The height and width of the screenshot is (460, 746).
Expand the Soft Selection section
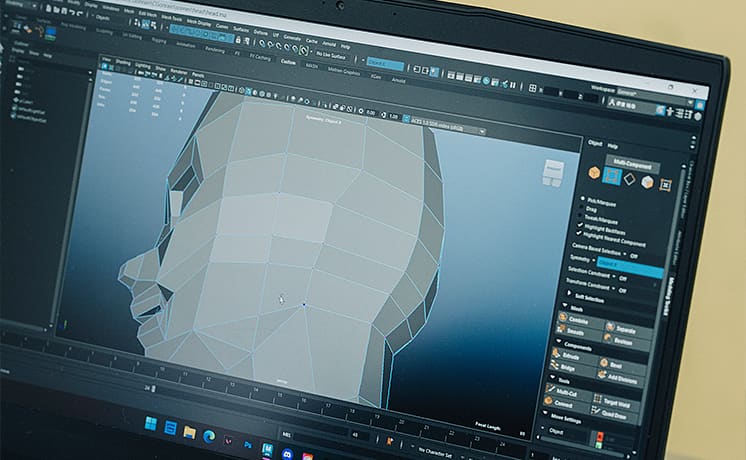point(569,293)
